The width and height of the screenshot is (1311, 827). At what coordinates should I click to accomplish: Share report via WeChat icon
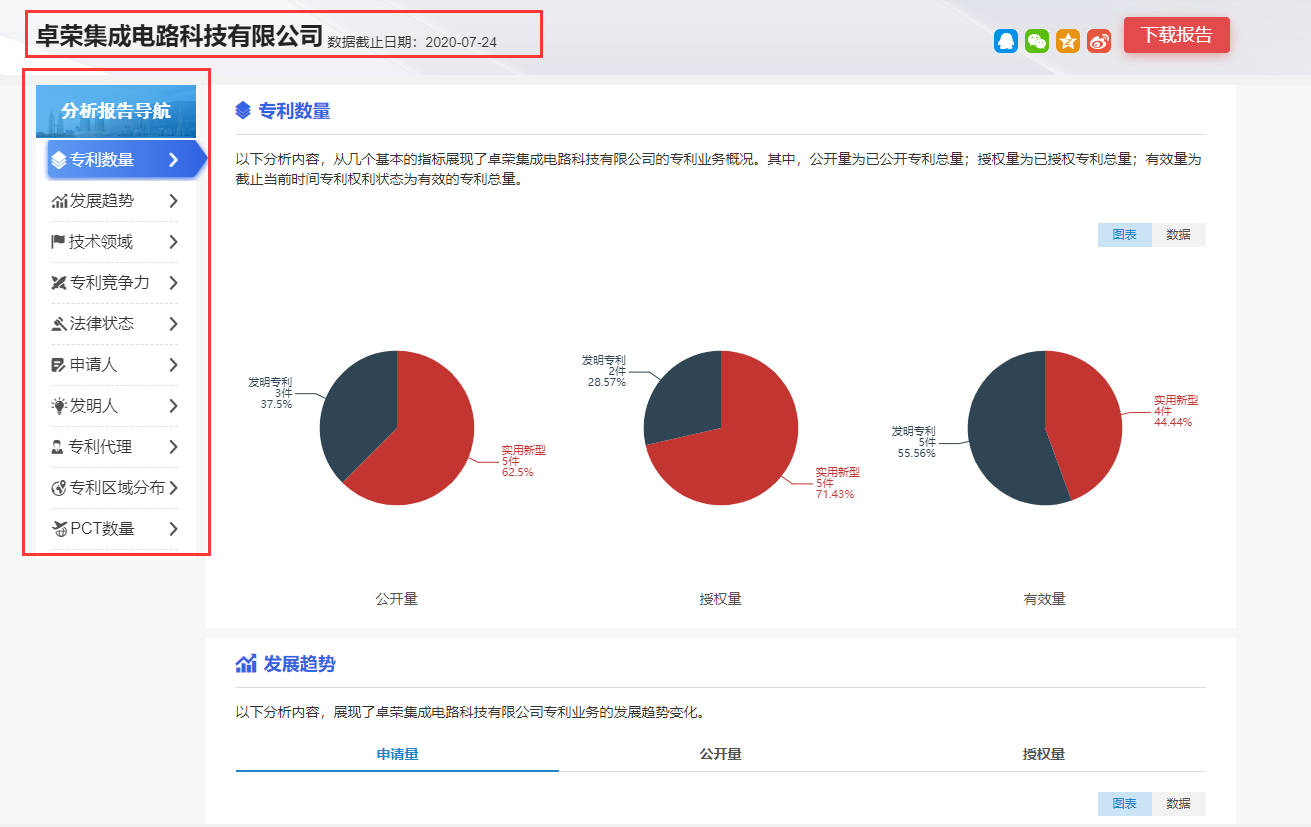coord(1037,41)
